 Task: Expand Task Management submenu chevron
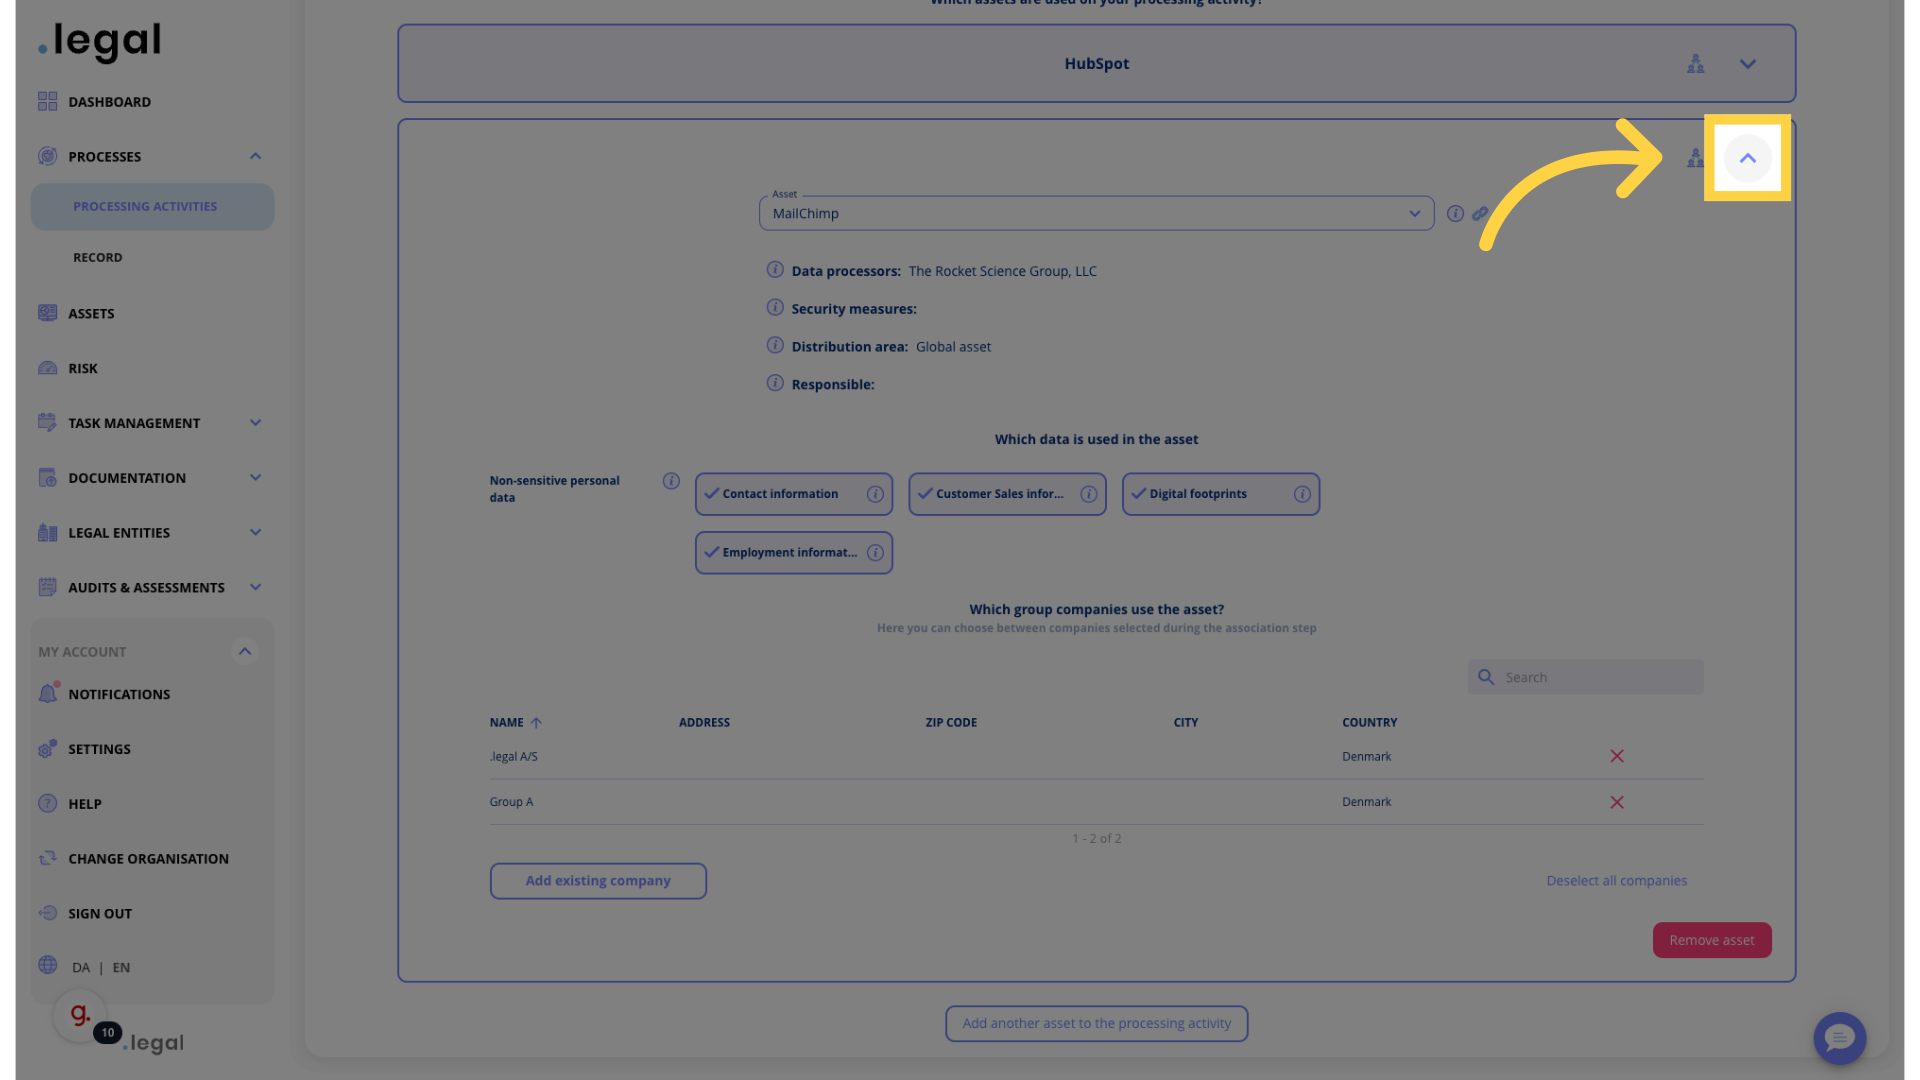coord(255,422)
